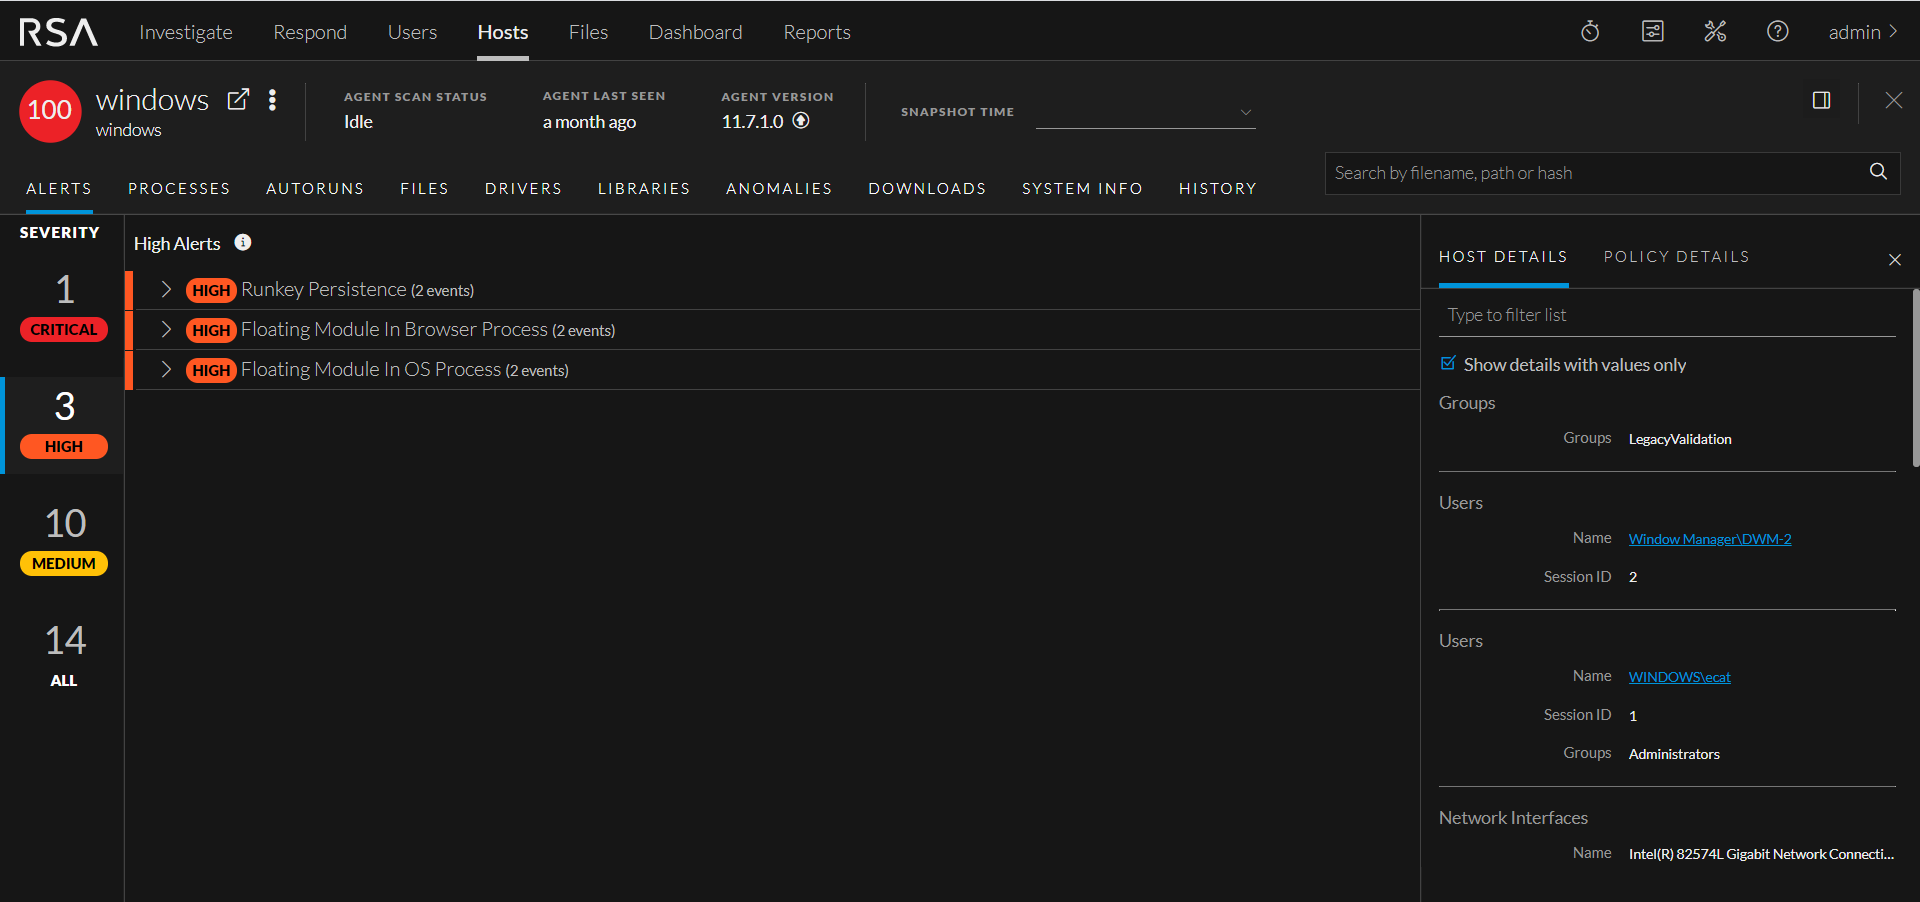Filter alerts by Critical severity
1920x902 pixels.
tap(64, 306)
